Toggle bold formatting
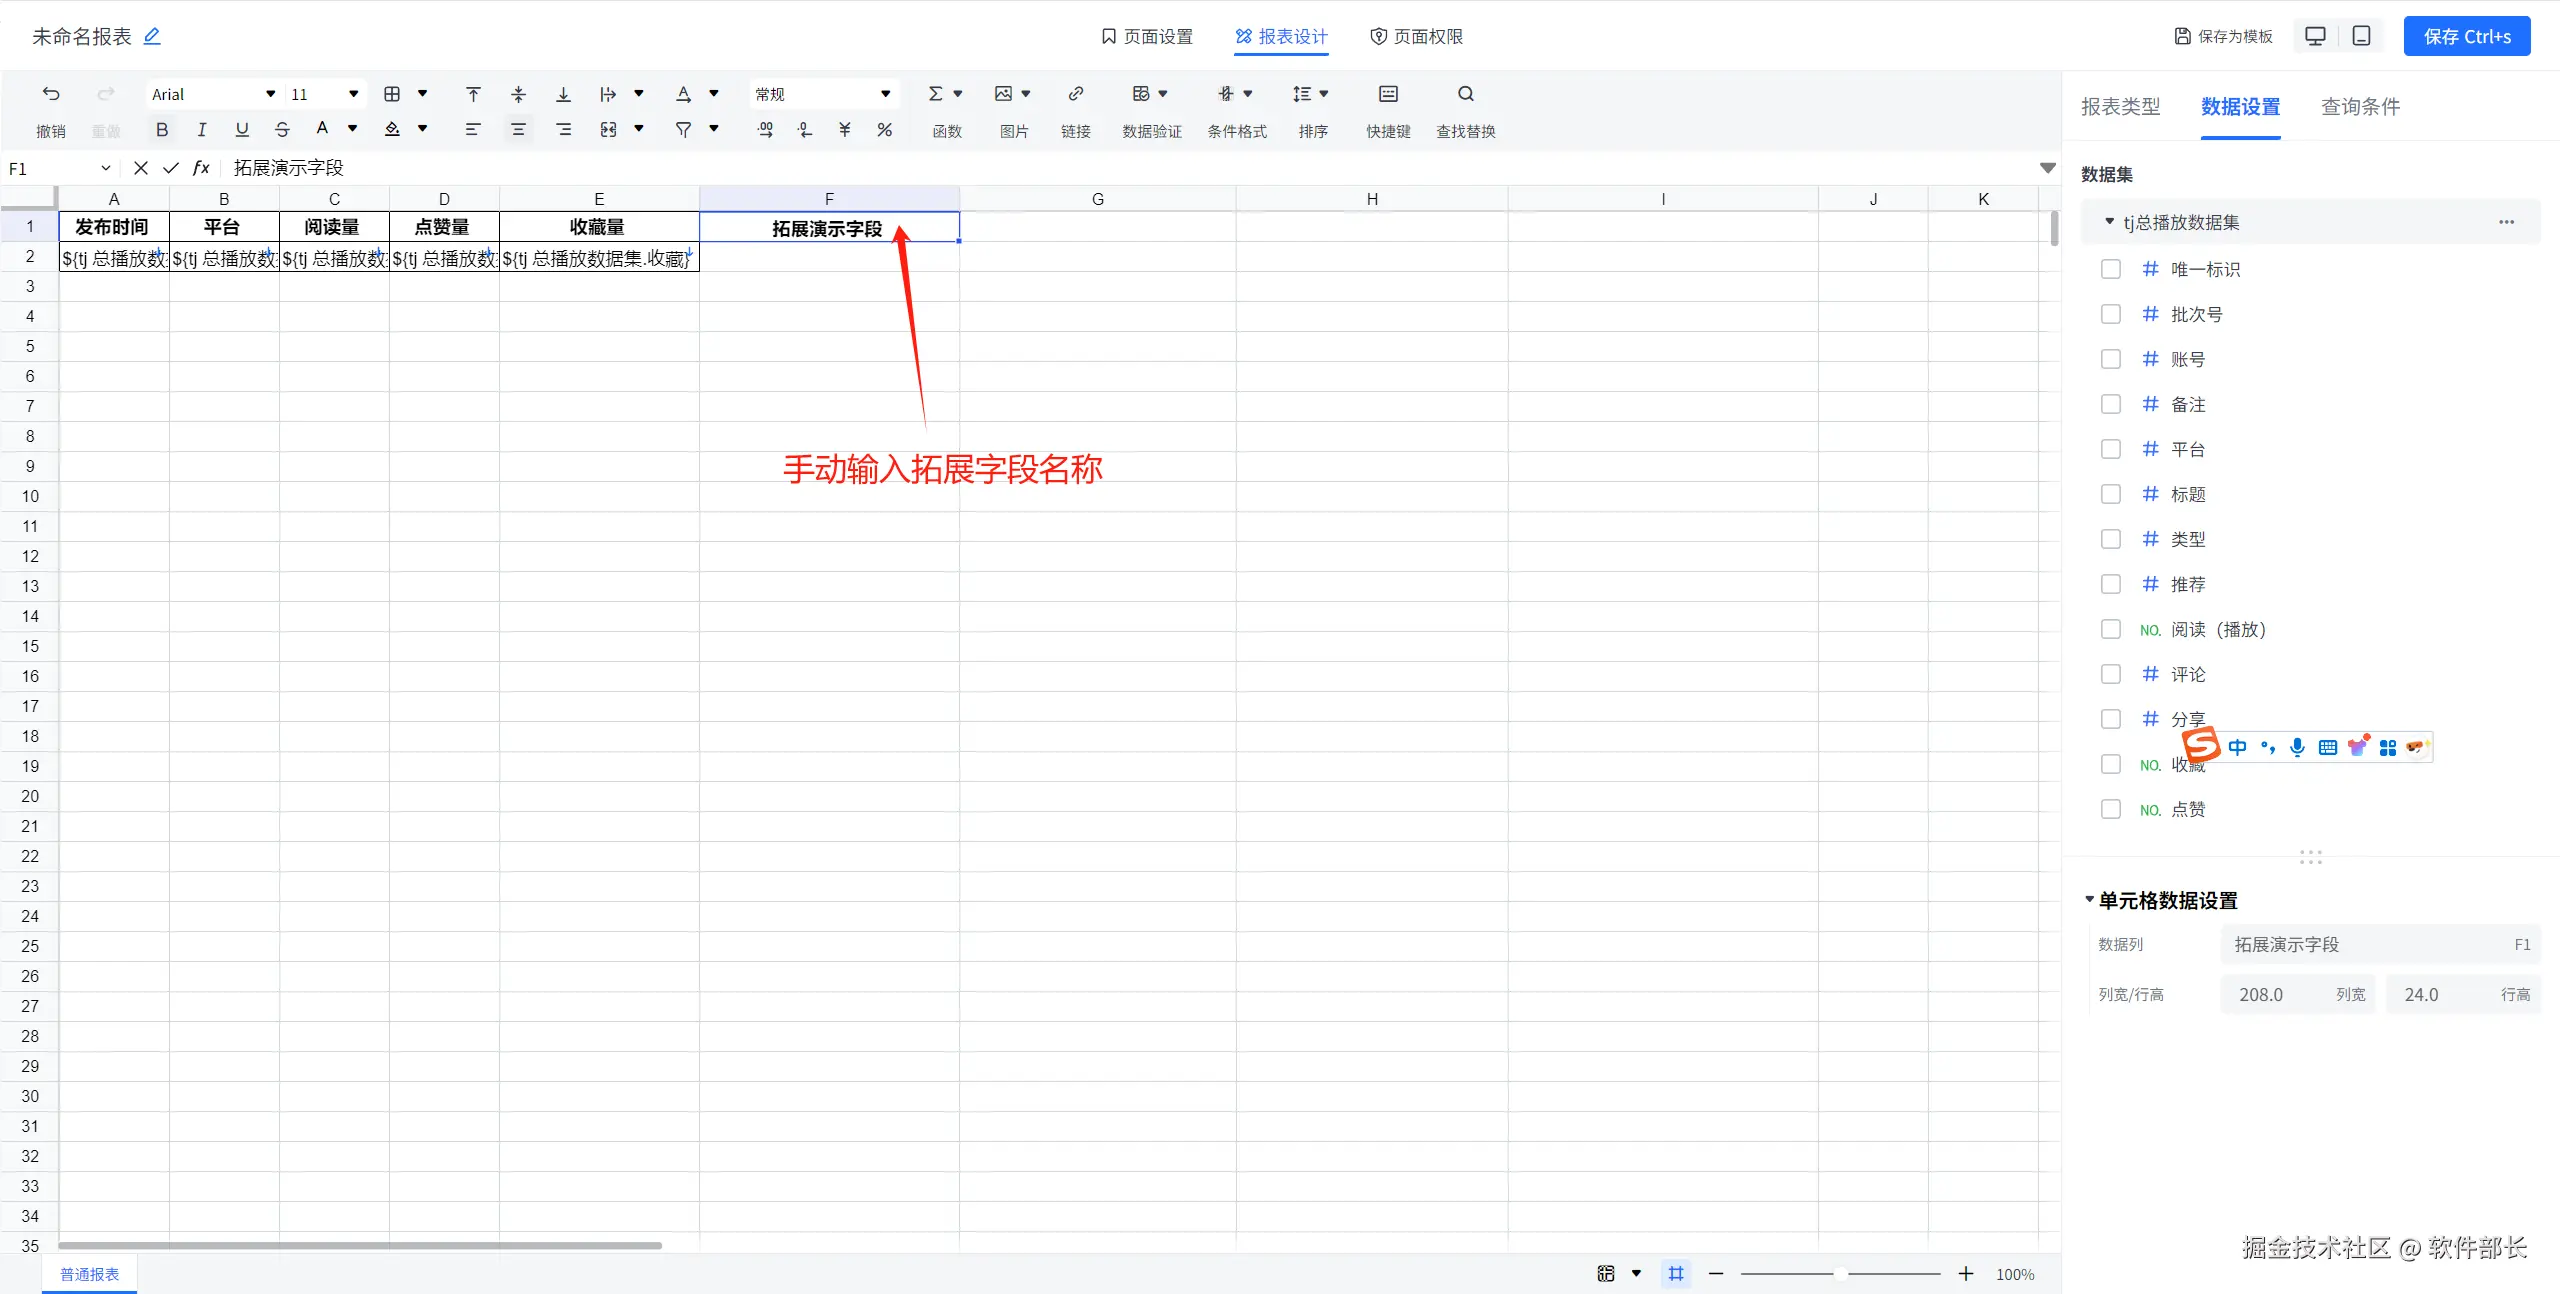 [162, 129]
